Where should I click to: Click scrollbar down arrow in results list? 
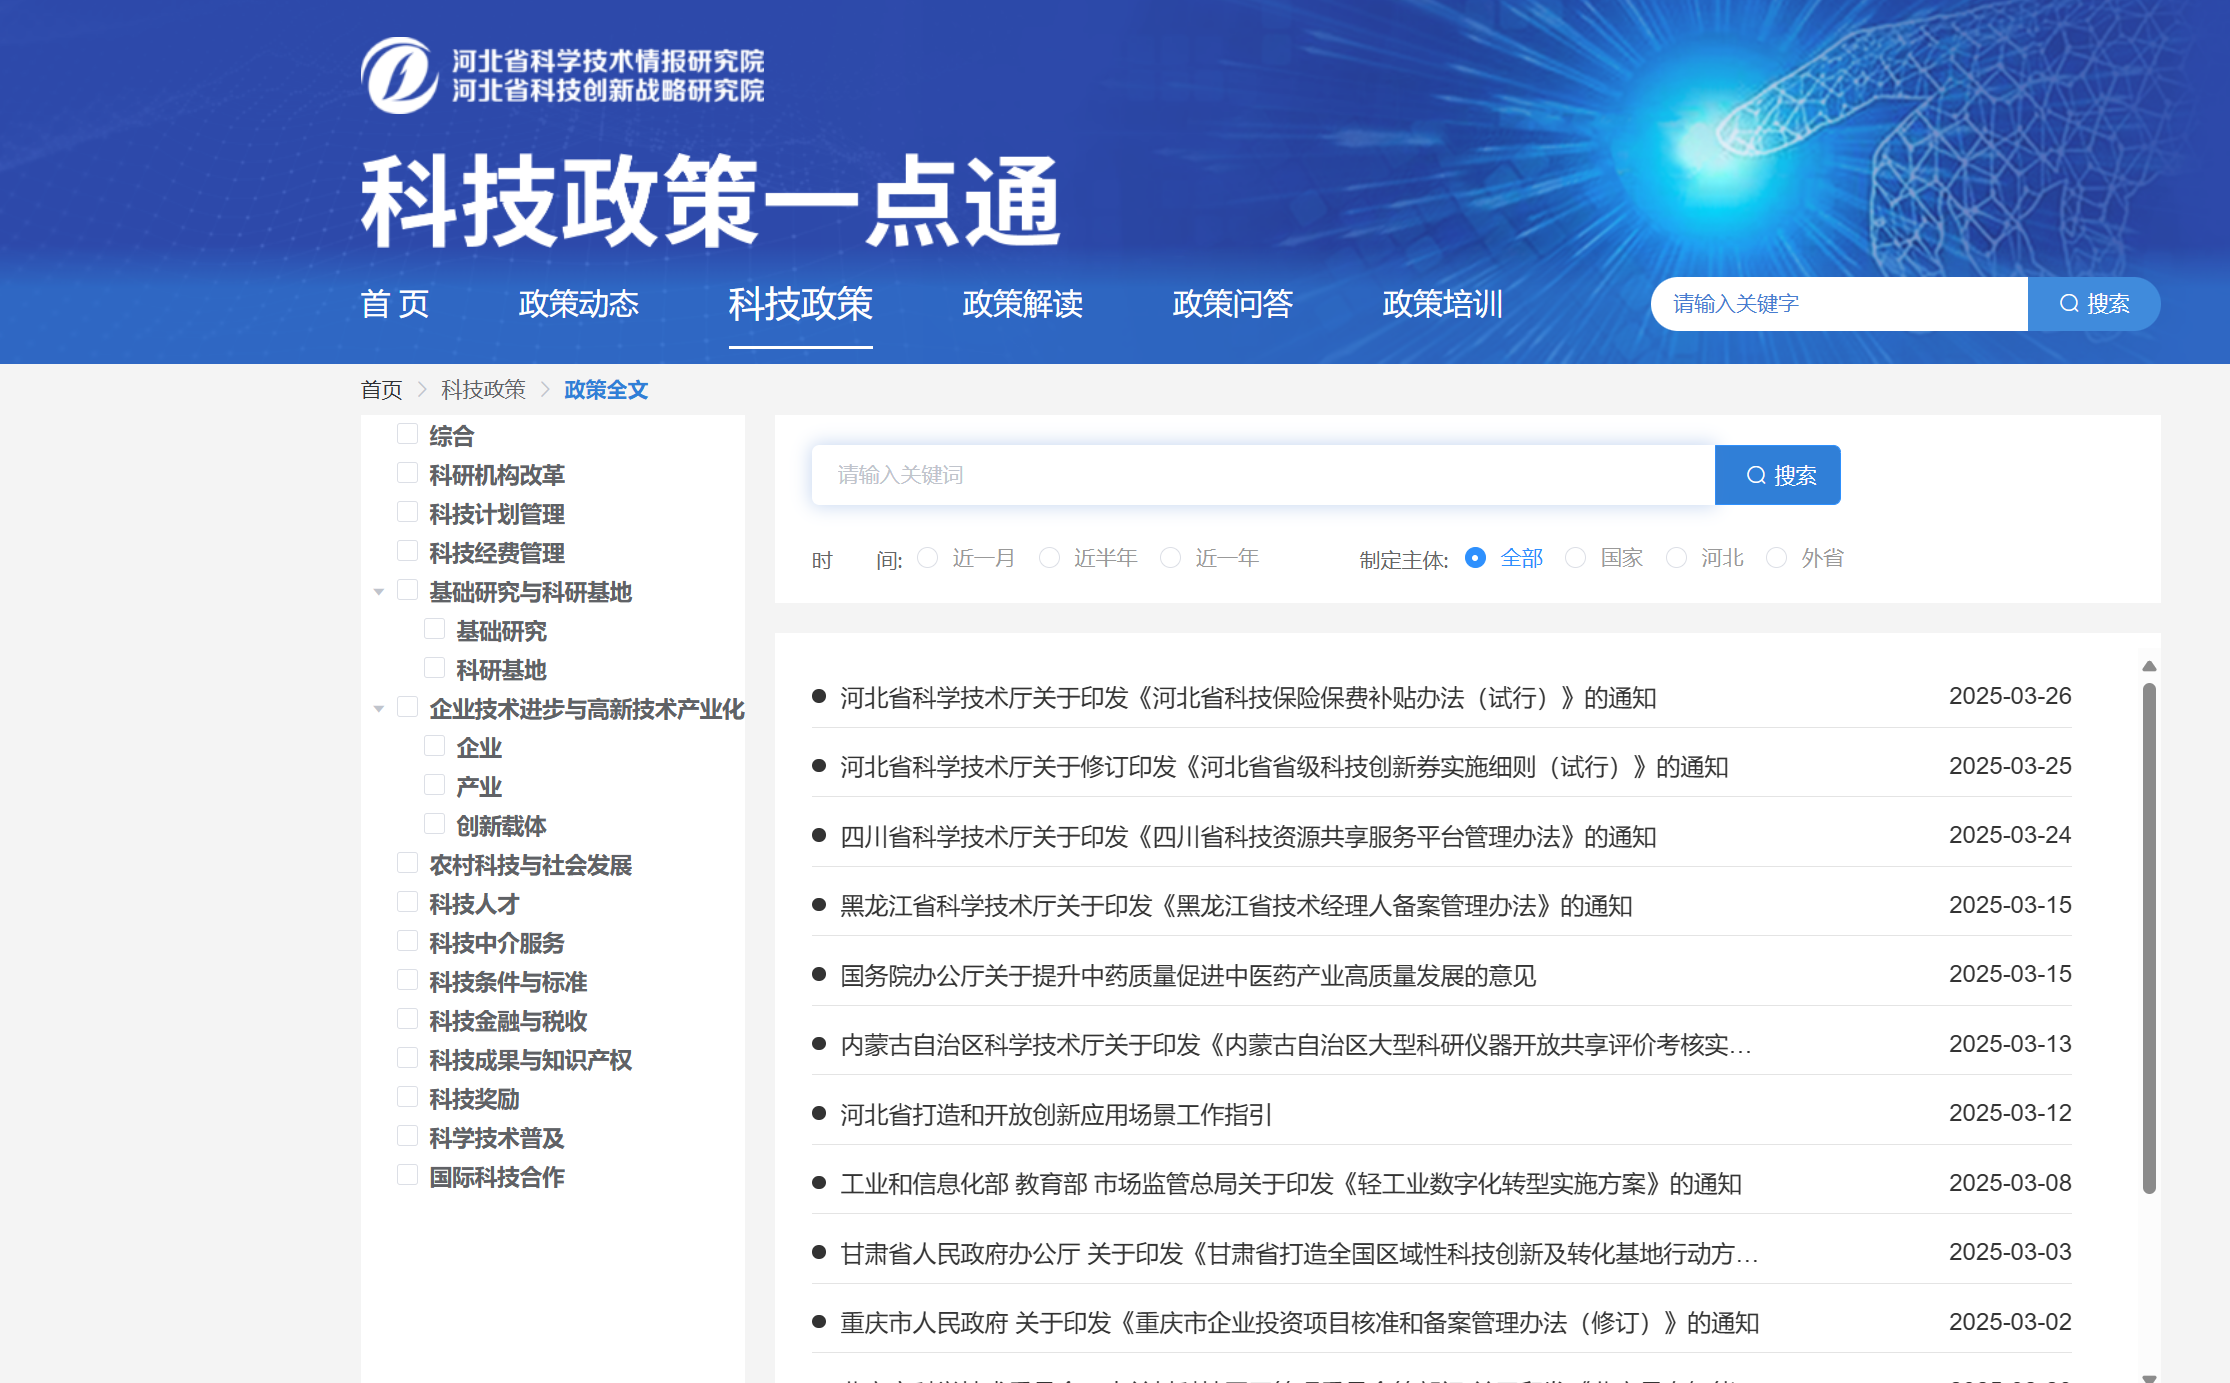tap(2148, 1377)
